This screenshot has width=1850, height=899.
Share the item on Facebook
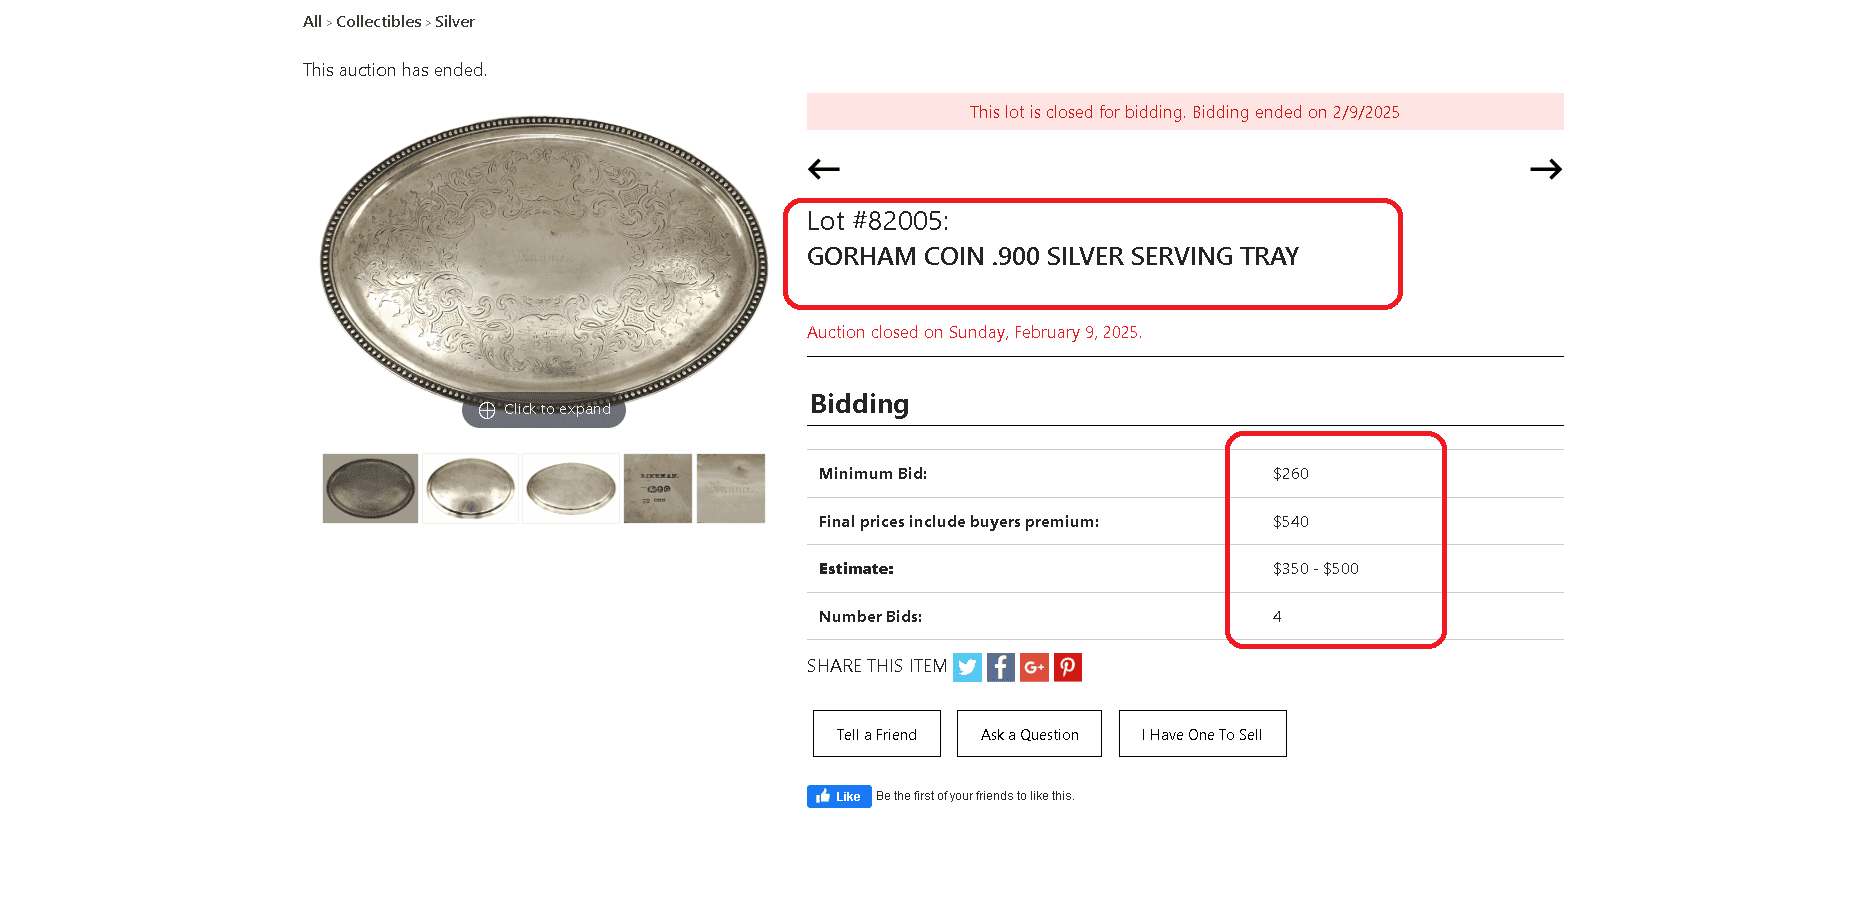[1000, 667]
